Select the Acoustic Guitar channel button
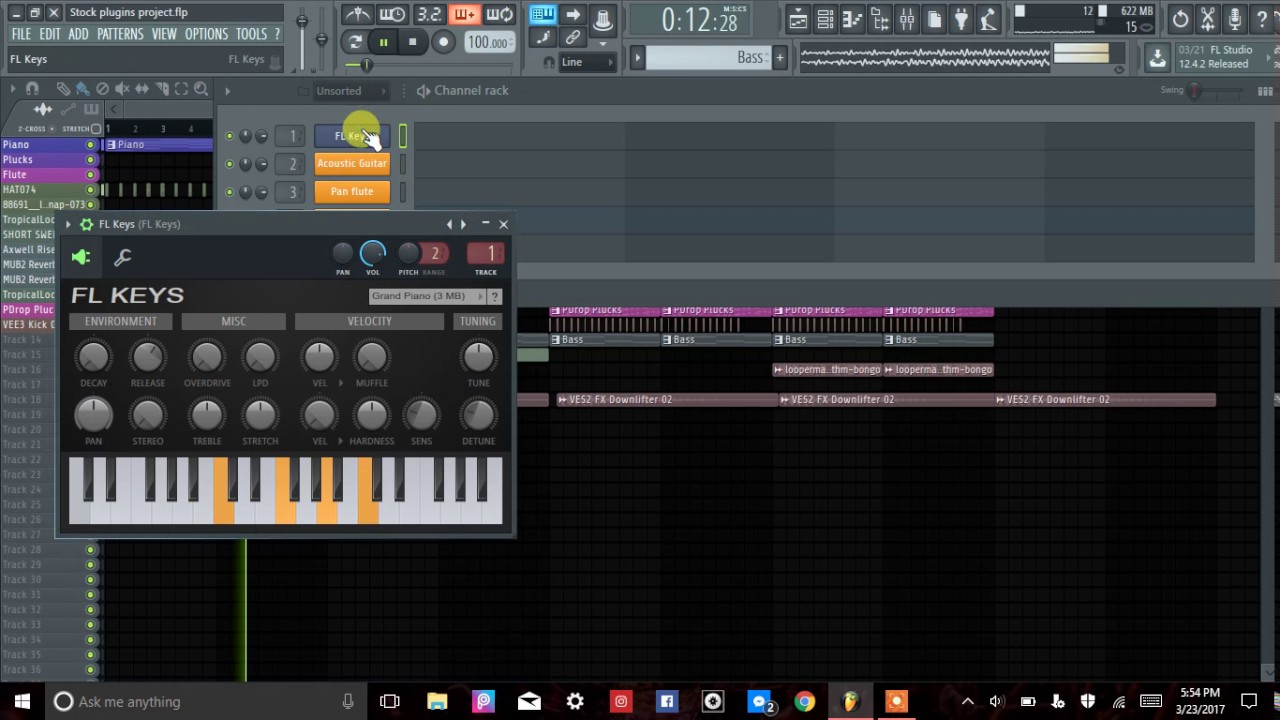Screen dimensions: 1280x720 tap(352, 163)
